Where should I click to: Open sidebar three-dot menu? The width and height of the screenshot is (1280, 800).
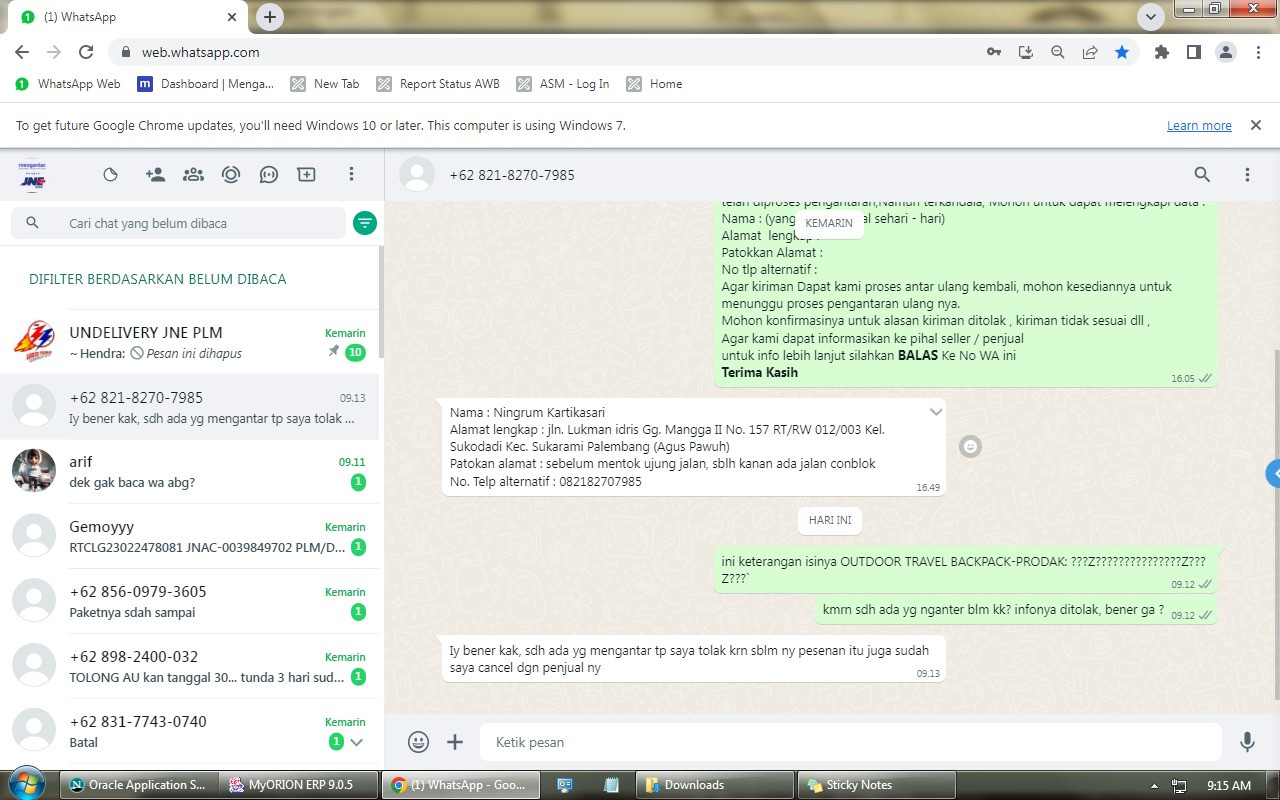351,174
